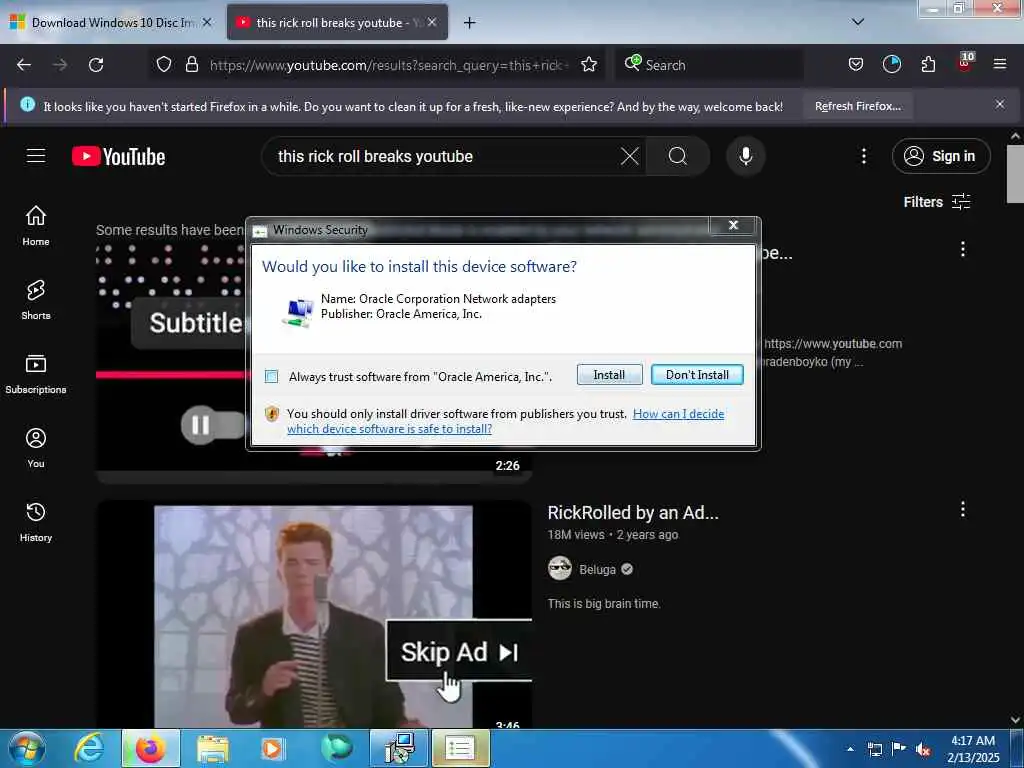Dismiss the Firefox refresh notification bar
This screenshot has width=1024, height=768.
coord(1000,104)
